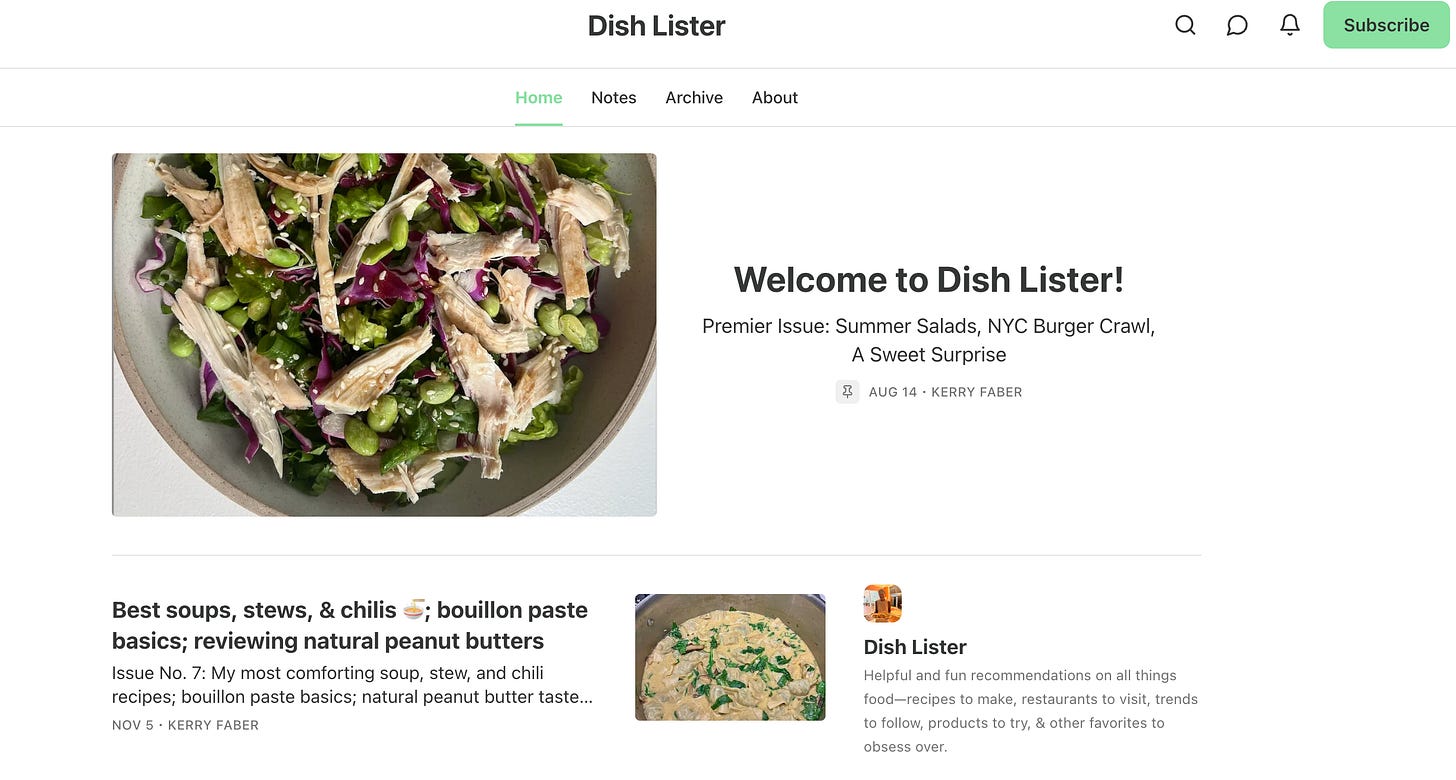Open the chicken edamame salad image

(x=384, y=335)
